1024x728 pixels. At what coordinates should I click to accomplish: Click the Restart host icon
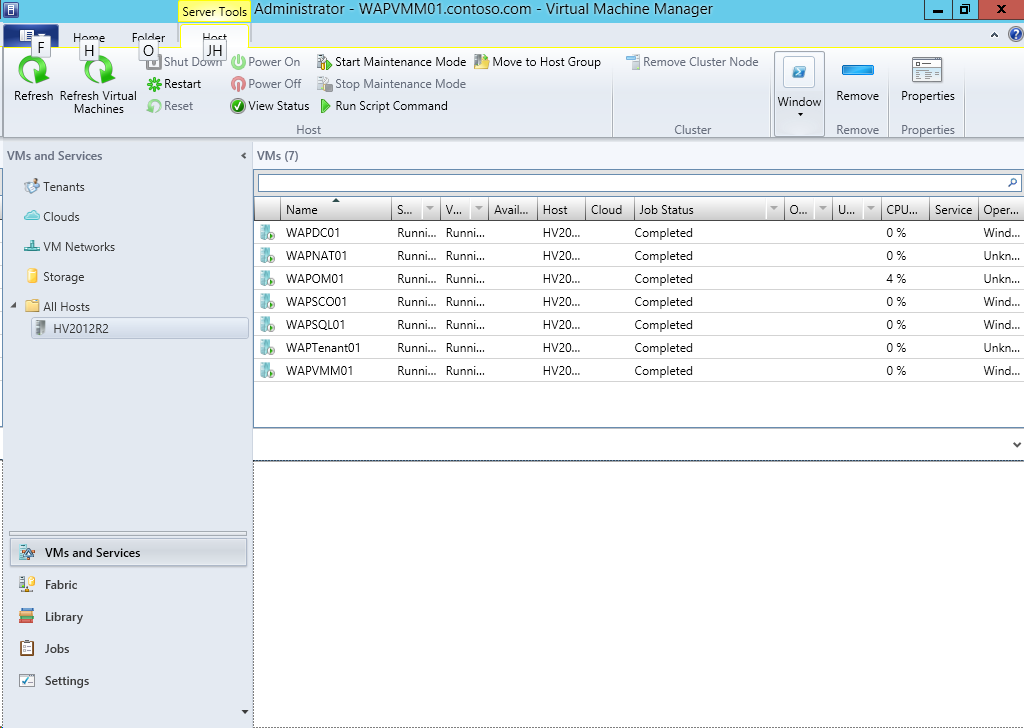tap(154, 84)
